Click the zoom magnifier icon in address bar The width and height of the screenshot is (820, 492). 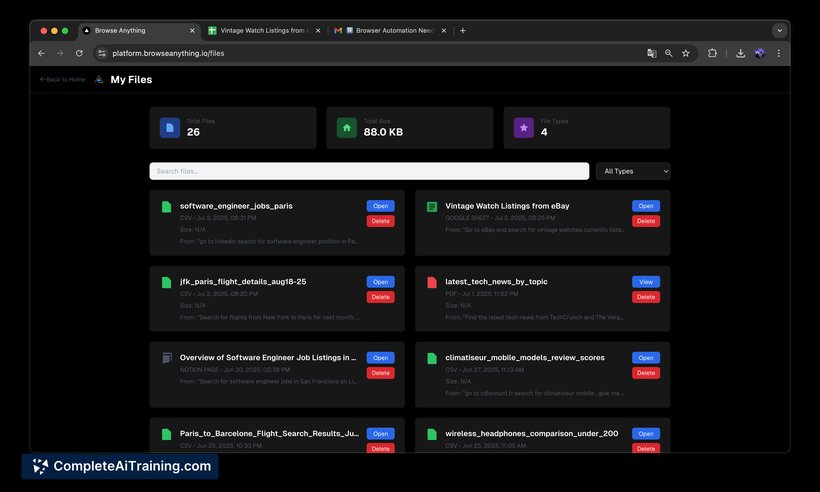[x=668, y=53]
